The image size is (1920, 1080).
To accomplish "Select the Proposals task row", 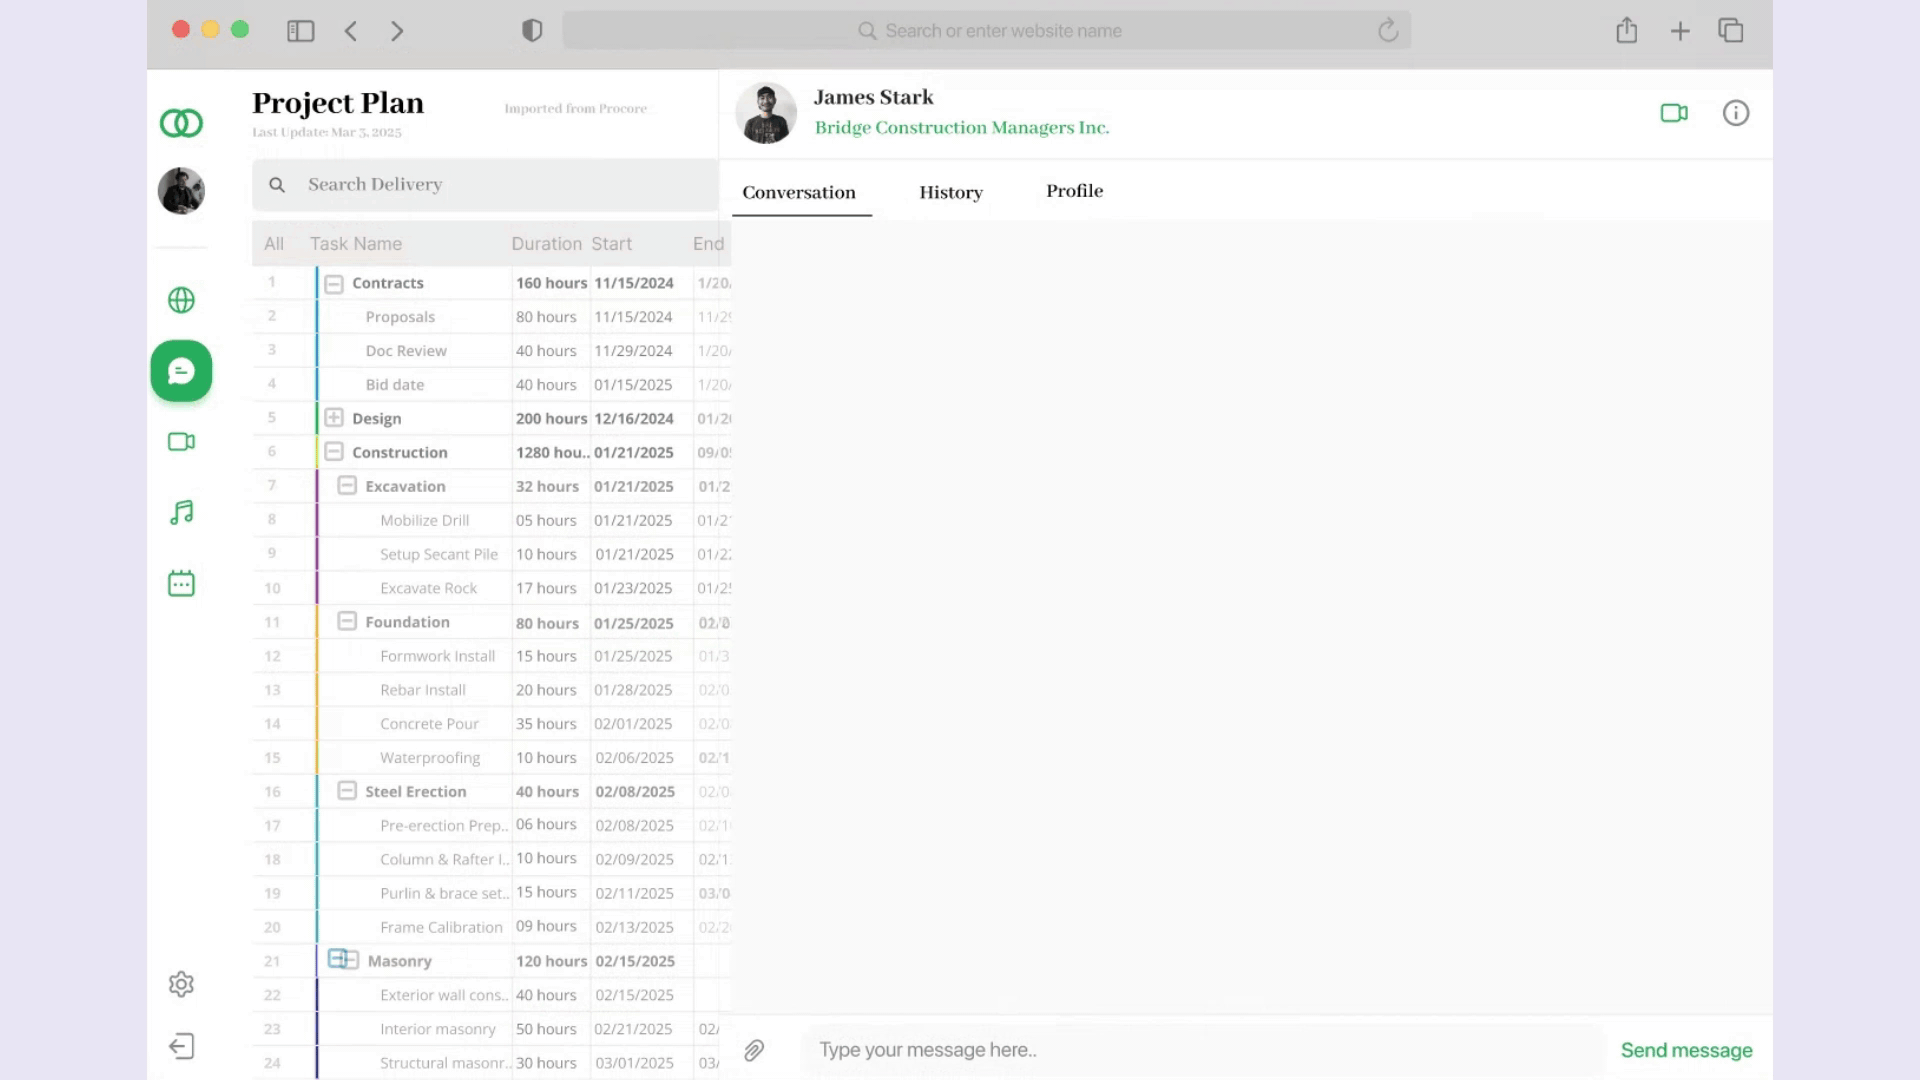I will [491, 317].
